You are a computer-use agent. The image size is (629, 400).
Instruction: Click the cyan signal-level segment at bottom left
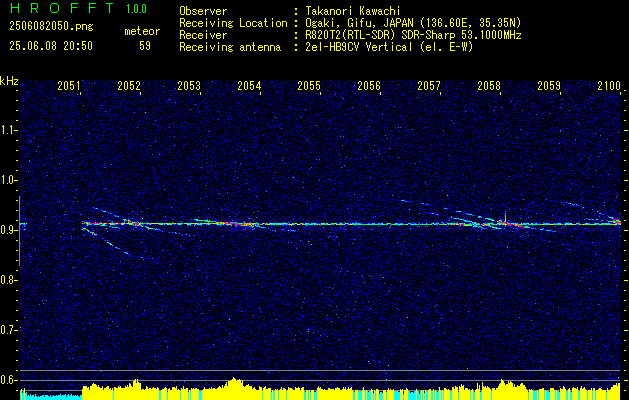pos(51,396)
